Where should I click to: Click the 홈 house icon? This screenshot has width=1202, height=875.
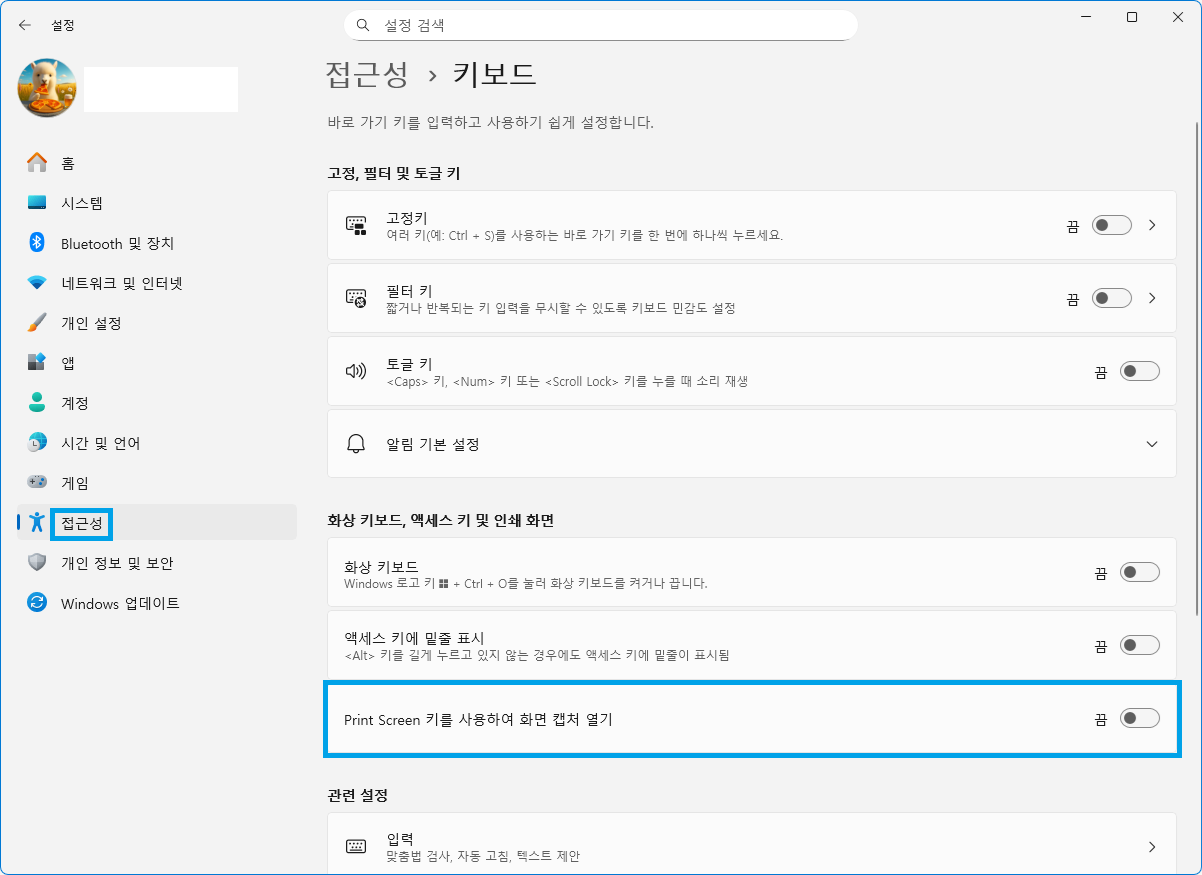[x=37, y=163]
